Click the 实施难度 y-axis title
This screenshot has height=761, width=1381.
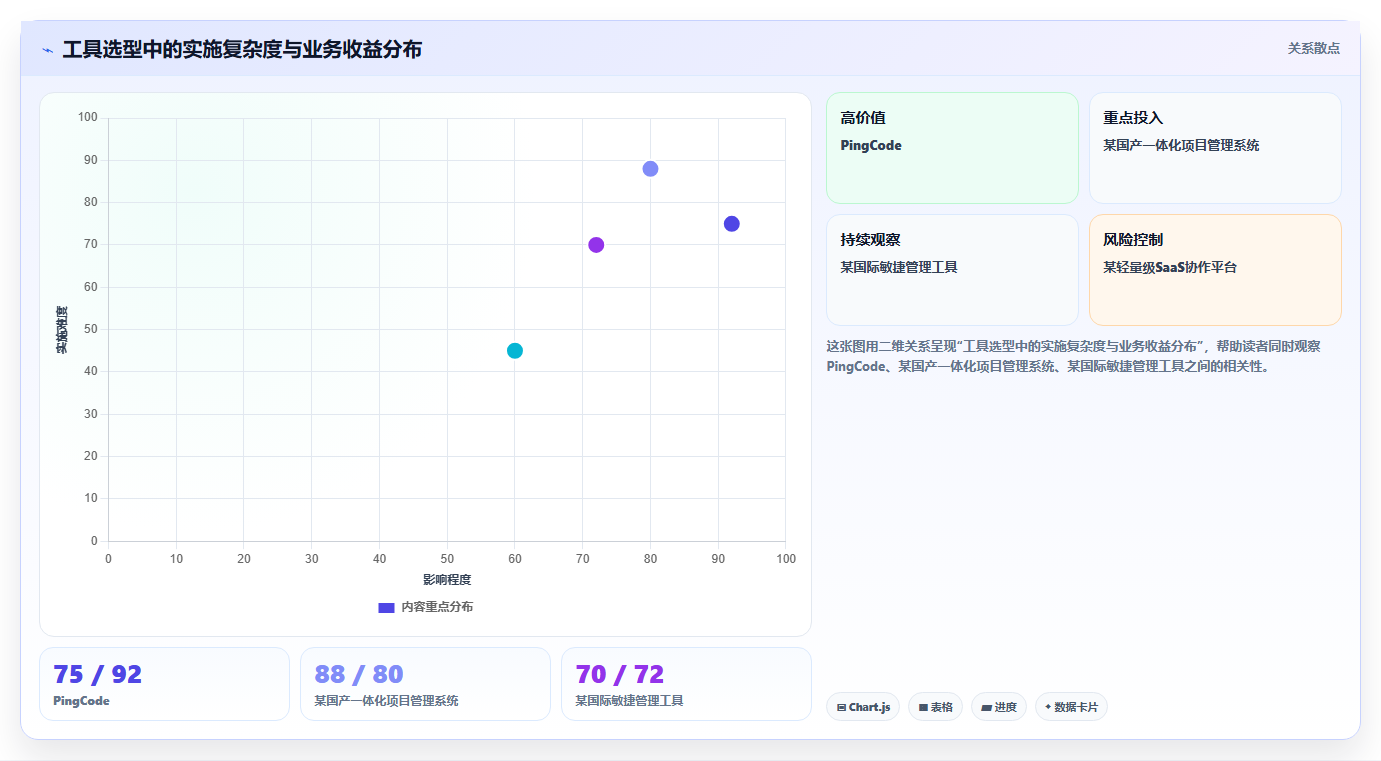coord(62,330)
